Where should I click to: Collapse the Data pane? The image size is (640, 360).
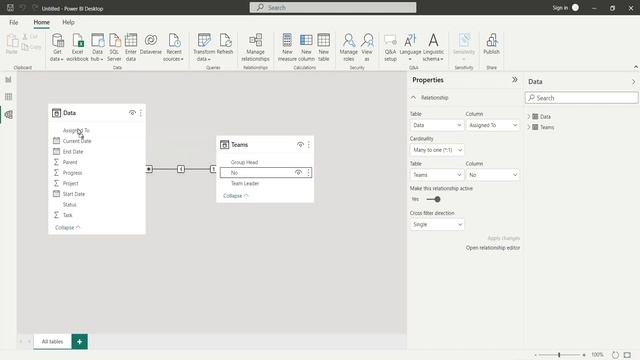(x=633, y=82)
